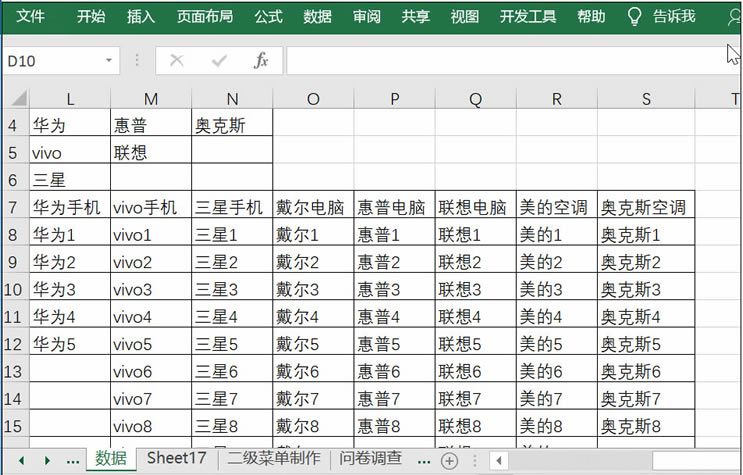Open the 视图 ribbon tab
743x475 pixels.
(x=465, y=17)
